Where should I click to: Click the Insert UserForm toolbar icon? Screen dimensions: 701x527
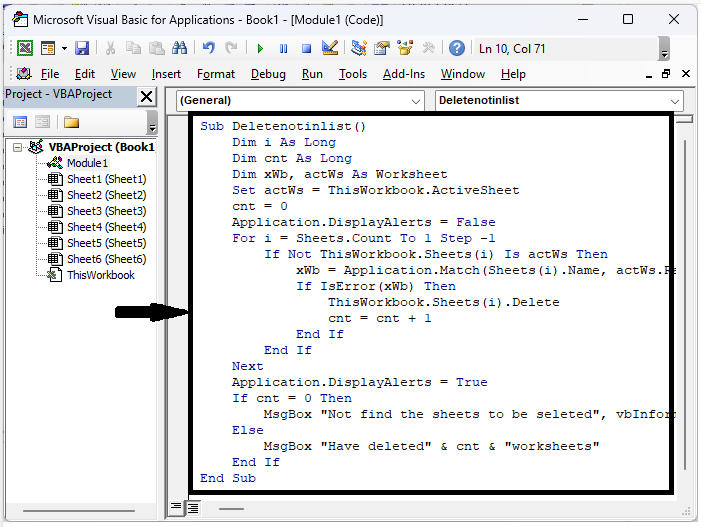coord(48,48)
